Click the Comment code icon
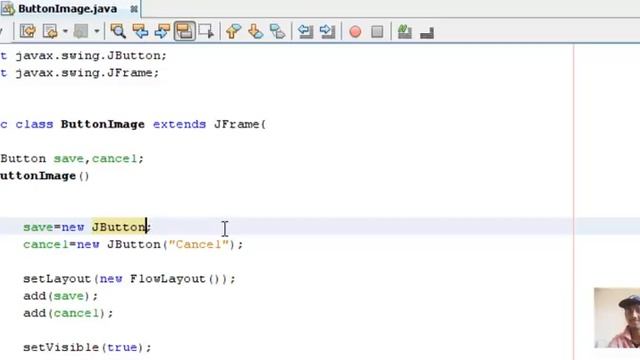640x360 pixels. tap(404, 31)
